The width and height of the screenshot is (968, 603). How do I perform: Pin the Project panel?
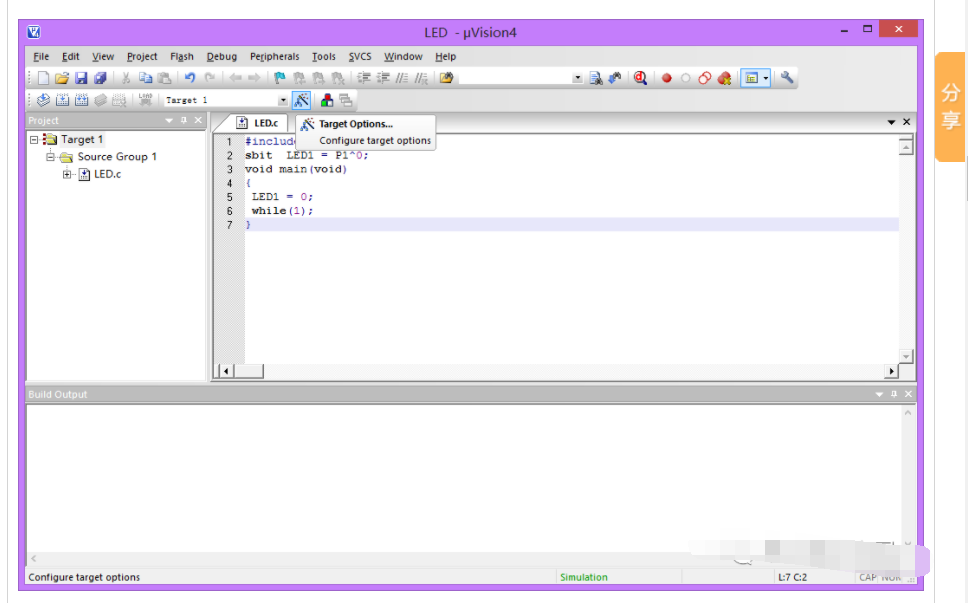coord(184,120)
